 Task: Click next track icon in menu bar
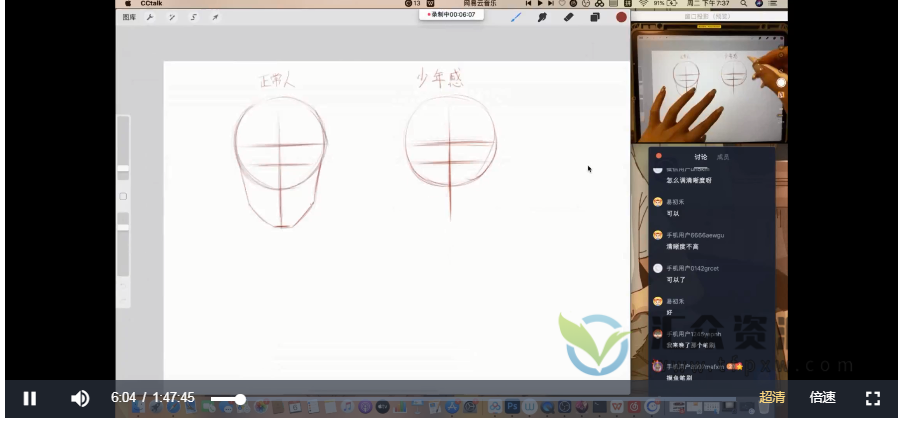pos(551,3)
